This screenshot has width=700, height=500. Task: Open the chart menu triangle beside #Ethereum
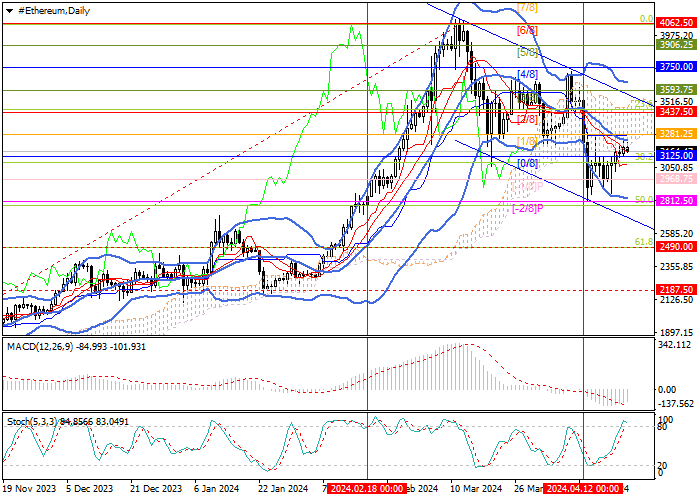click(9, 11)
